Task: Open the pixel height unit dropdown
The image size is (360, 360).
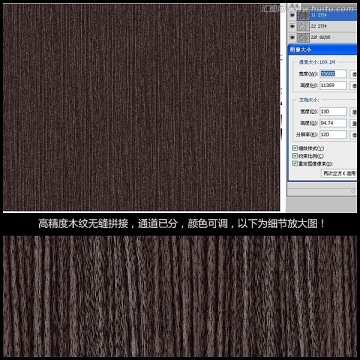Action: pyautogui.click(x=353, y=85)
